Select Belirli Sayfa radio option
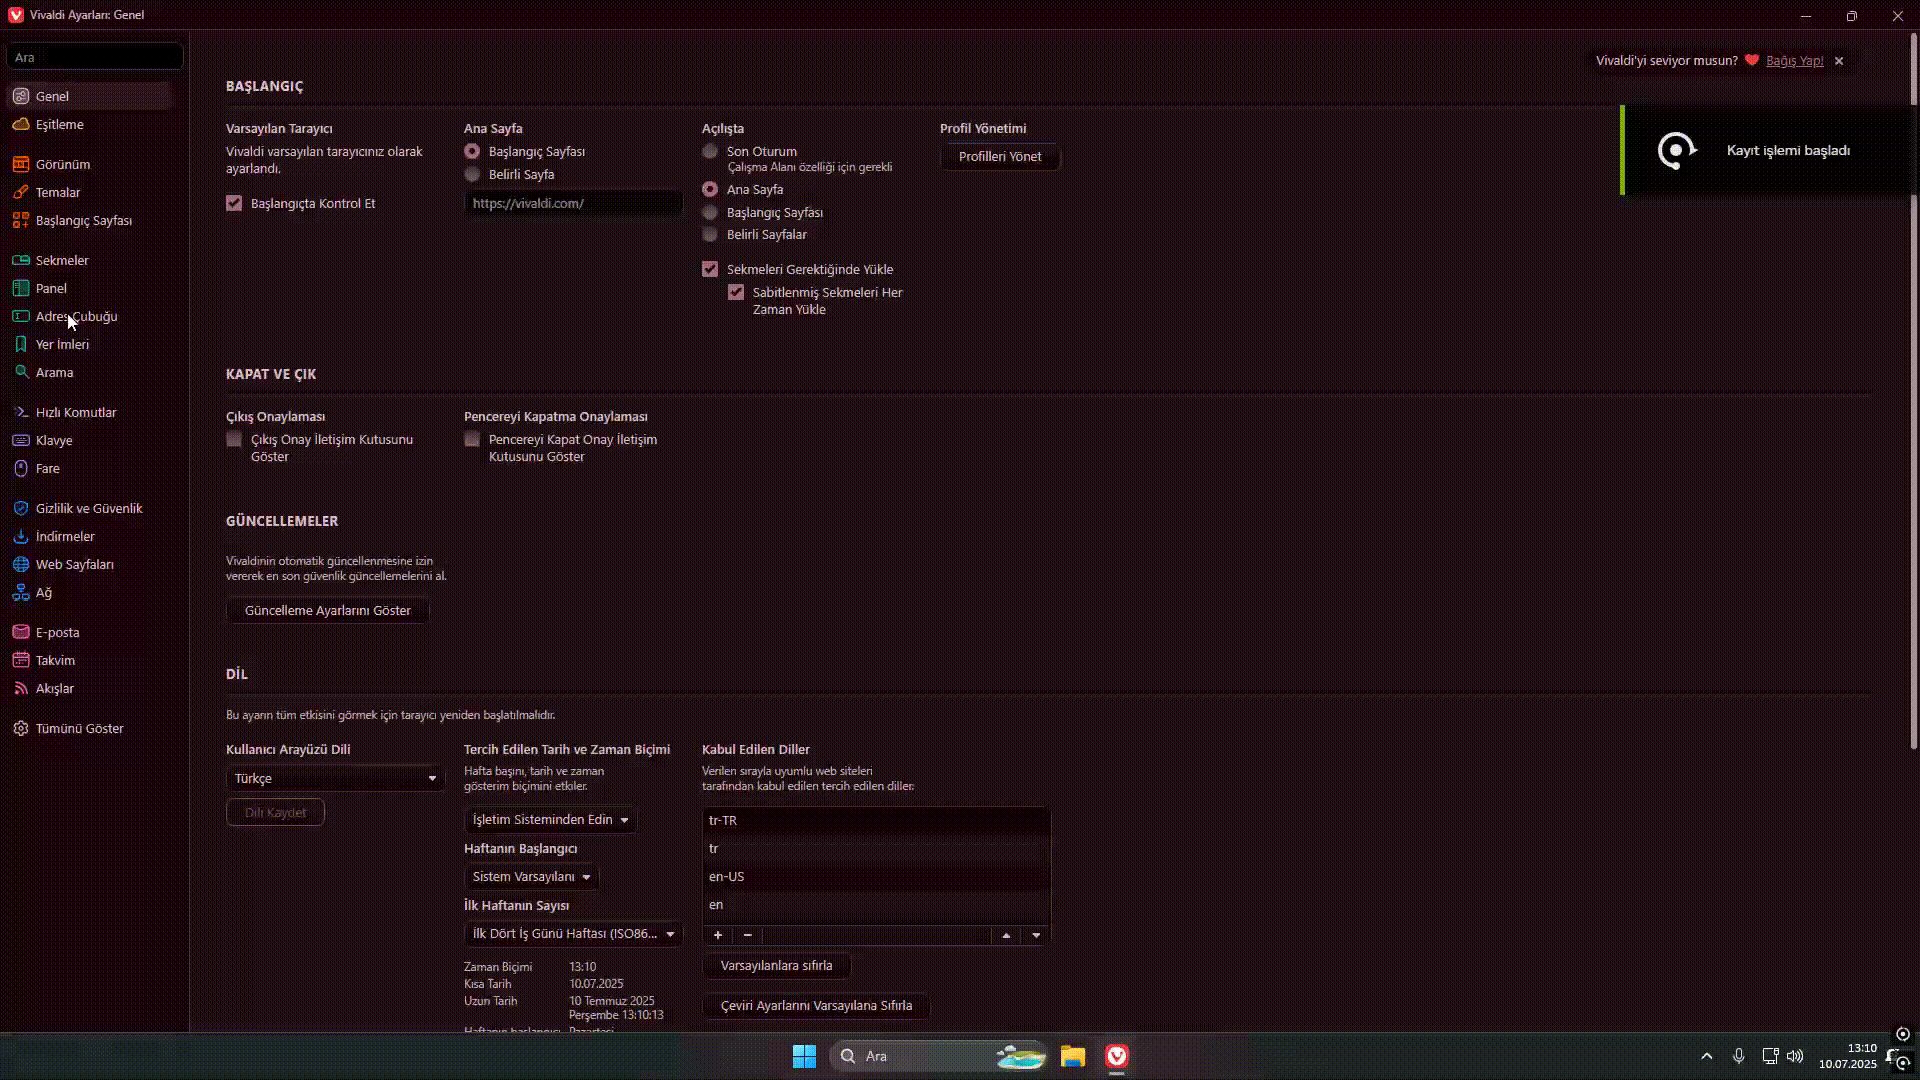This screenshot has width=1920, height=1080. click(x=472, y=175)
